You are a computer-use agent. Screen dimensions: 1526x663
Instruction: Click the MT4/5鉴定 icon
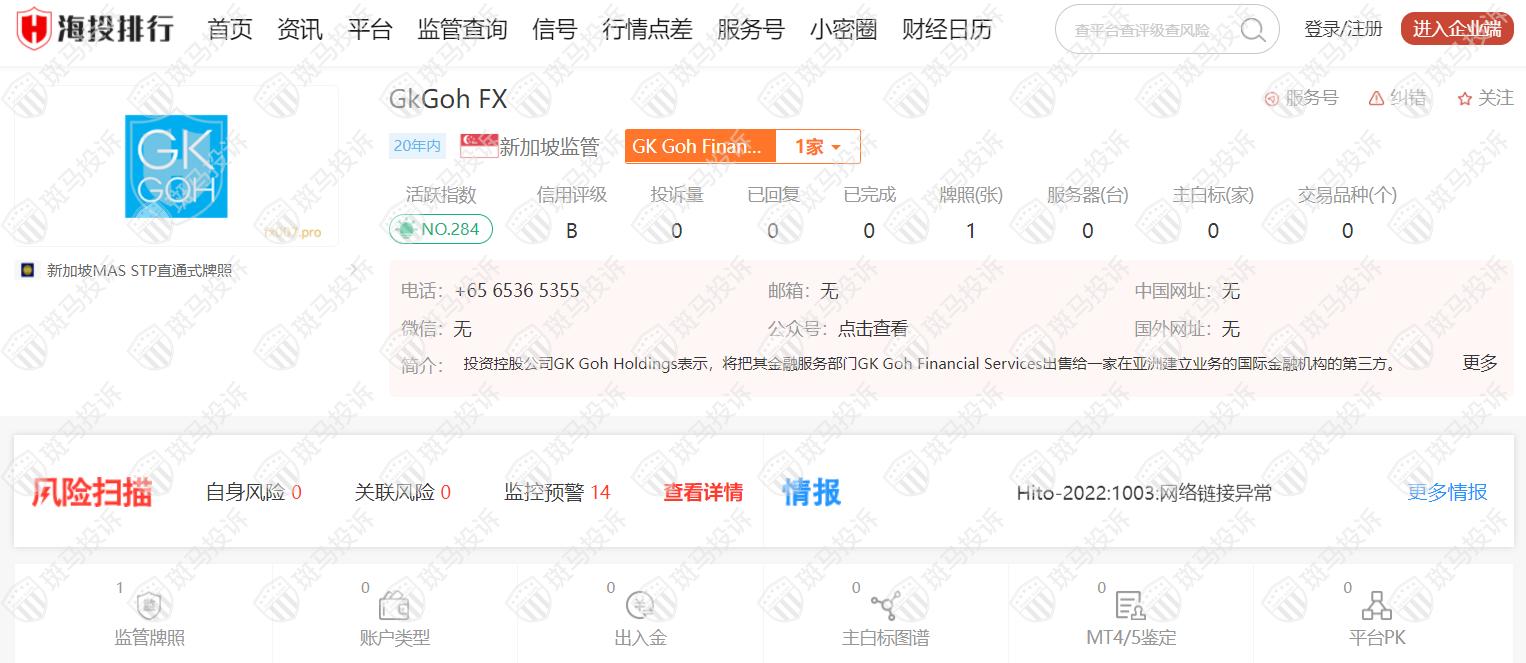(1130, 605)
